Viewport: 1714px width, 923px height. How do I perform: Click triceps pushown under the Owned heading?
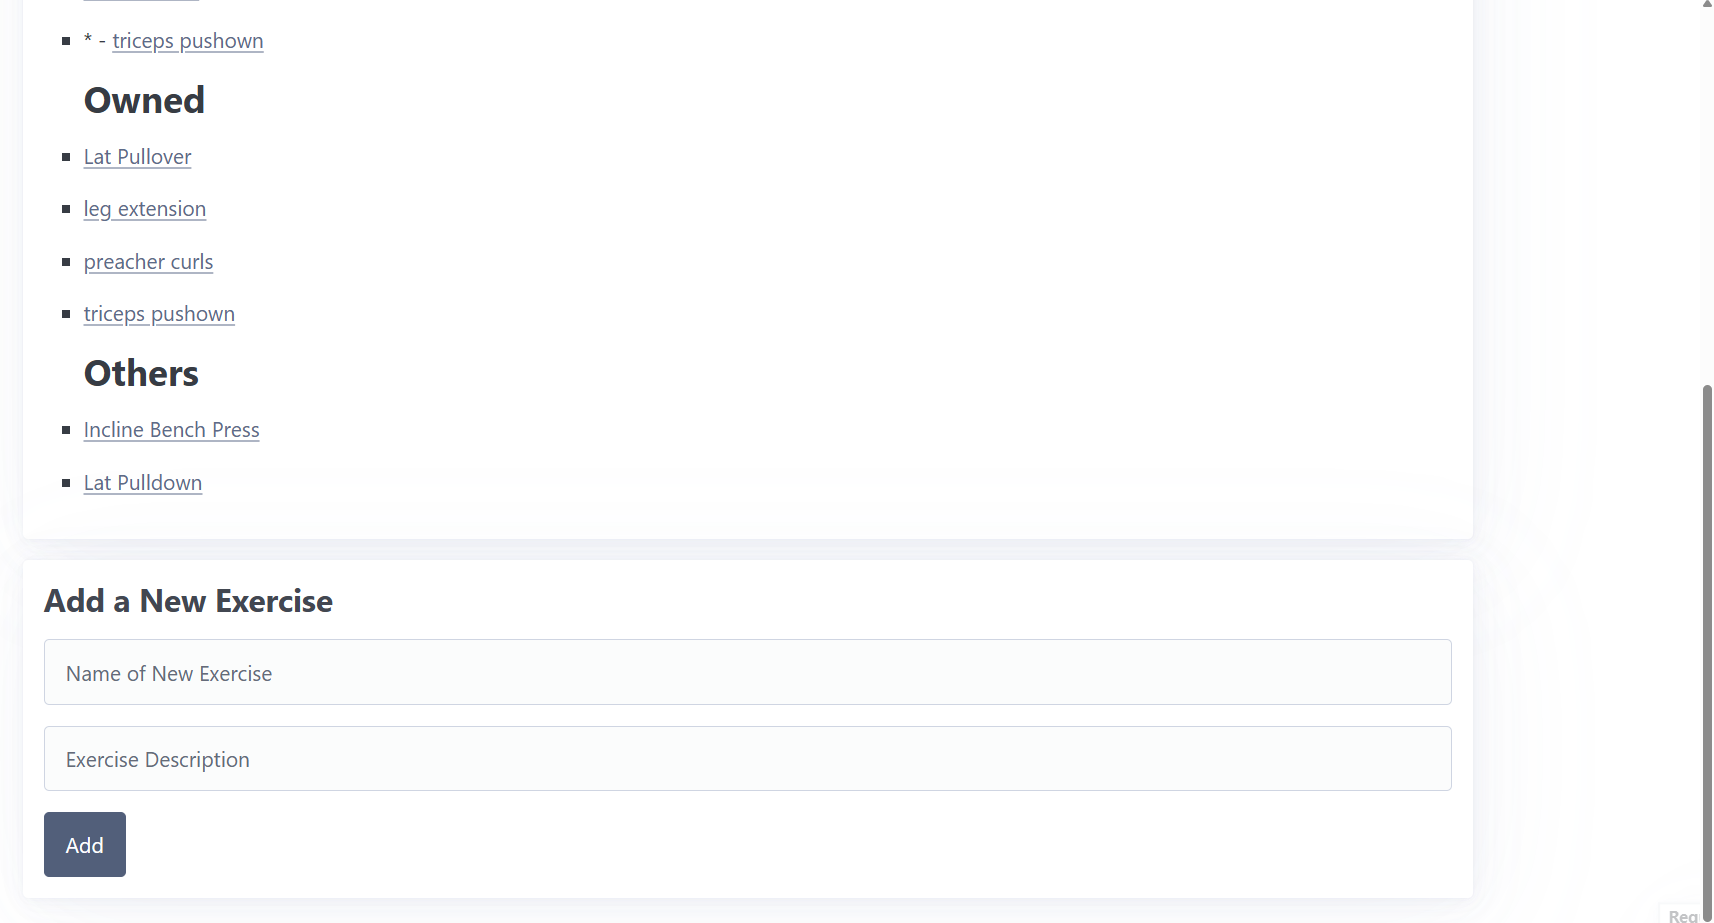[159, 314]
